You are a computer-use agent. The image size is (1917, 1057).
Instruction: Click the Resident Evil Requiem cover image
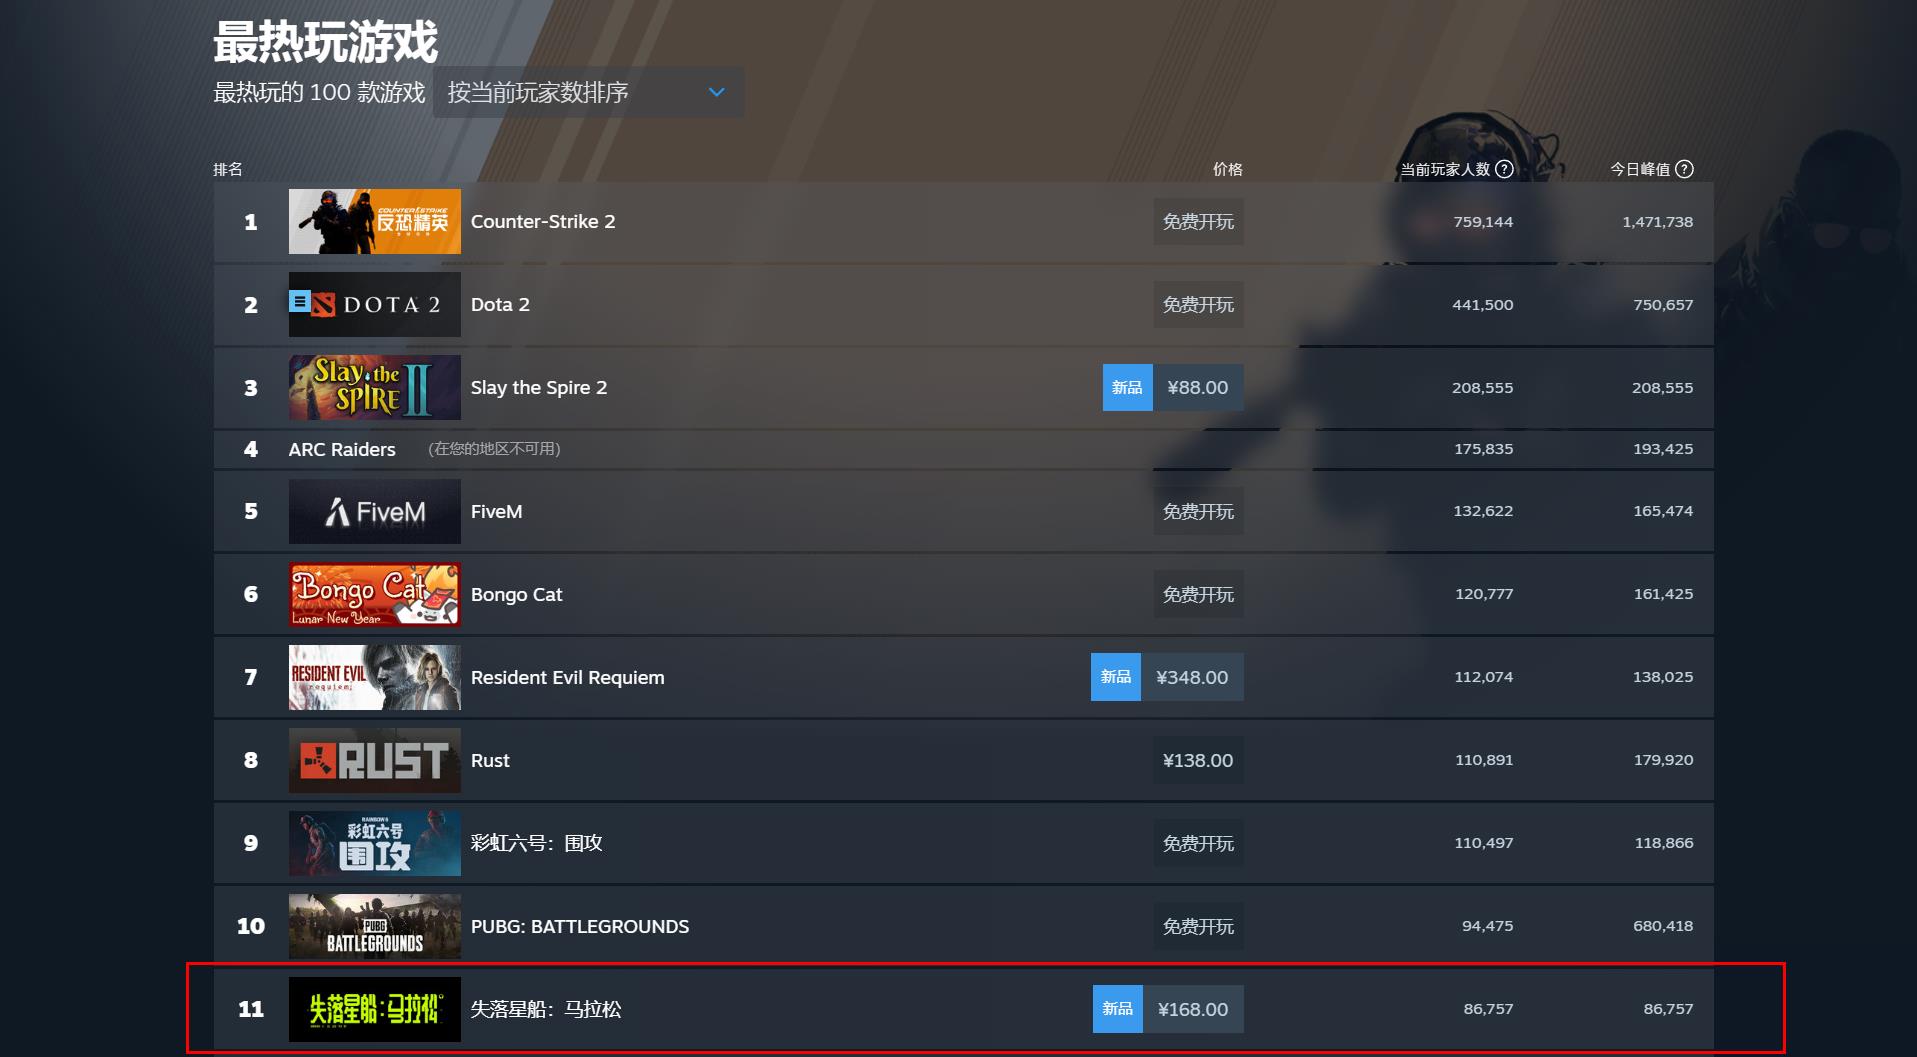click(375, 677)
